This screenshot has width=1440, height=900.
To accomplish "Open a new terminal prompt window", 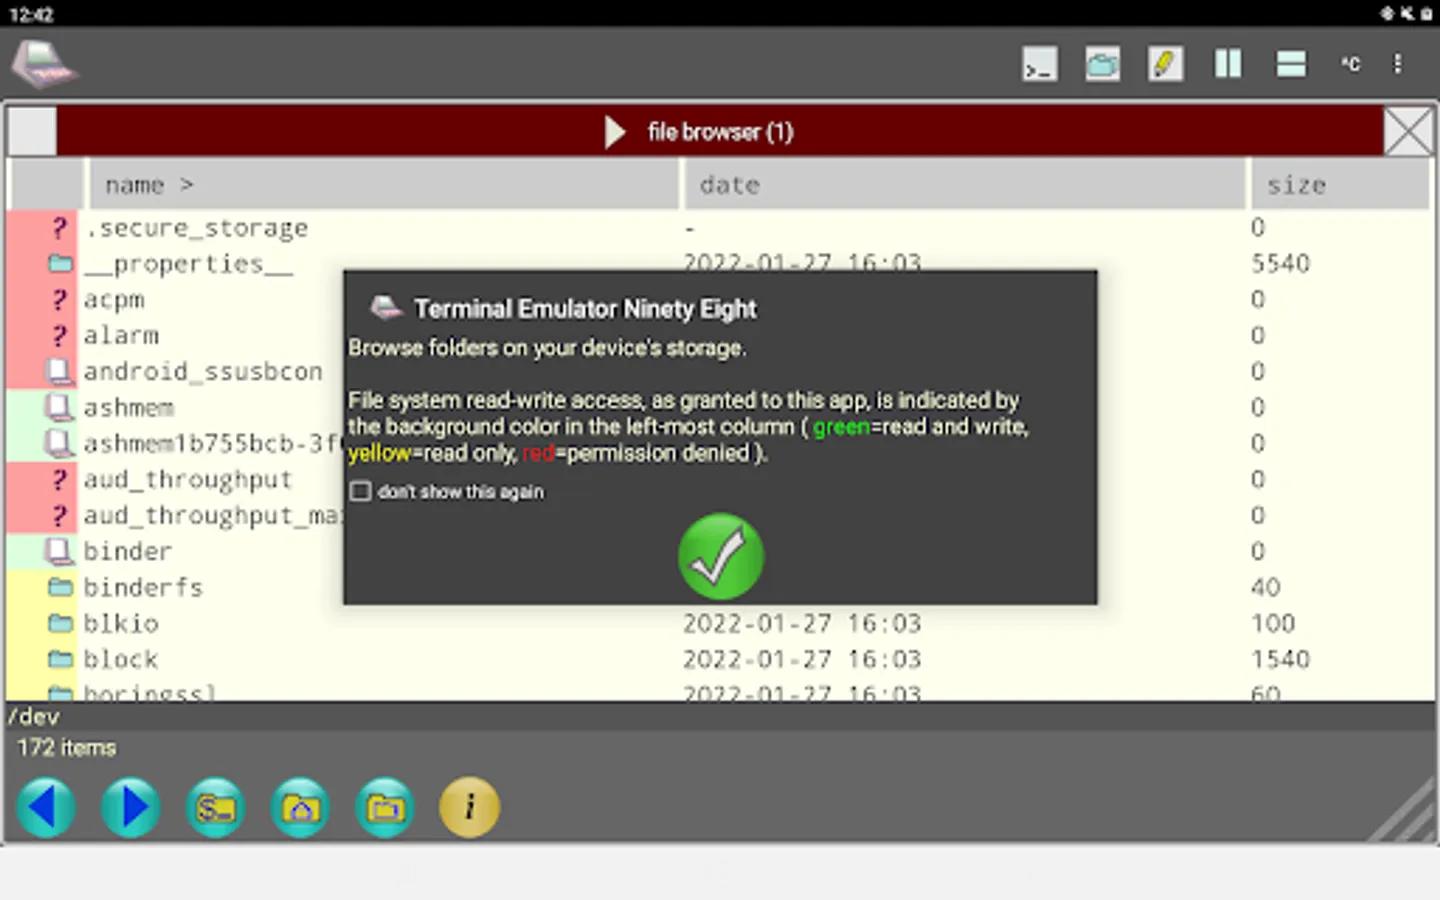I will (1040, 65).
